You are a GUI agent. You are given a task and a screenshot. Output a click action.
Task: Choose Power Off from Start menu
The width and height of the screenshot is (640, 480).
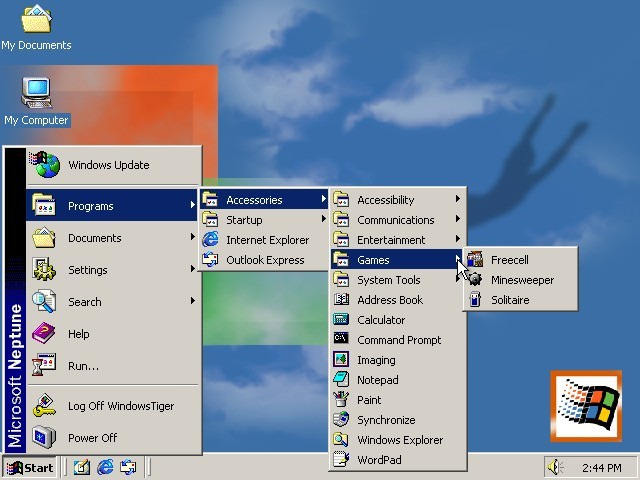(x=113, y=438)
